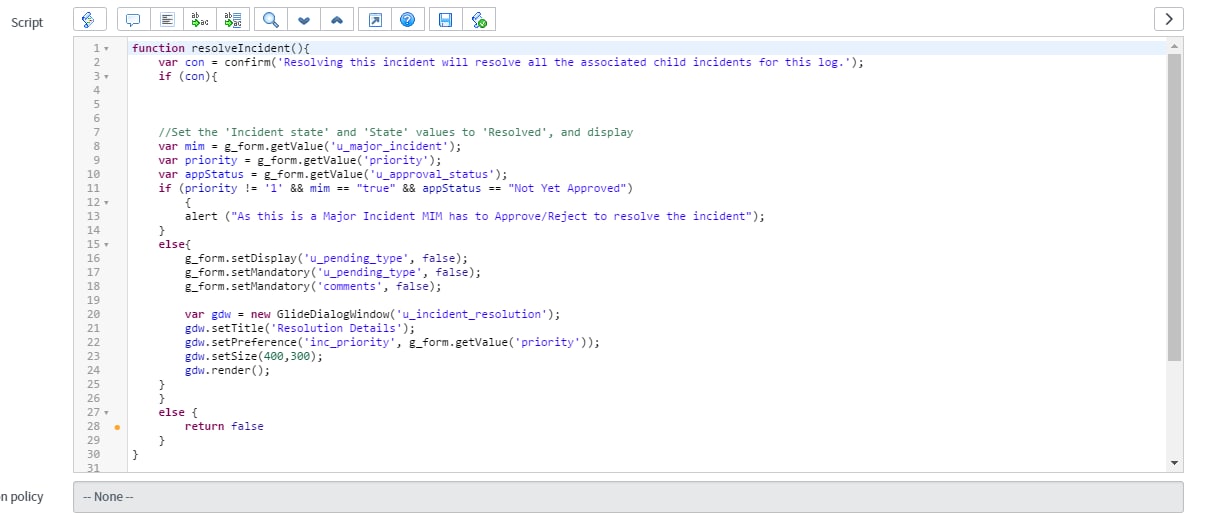Click the 'return false' line
The width and height of the screenshot is (1215, 516).
(x=224, y=426)
